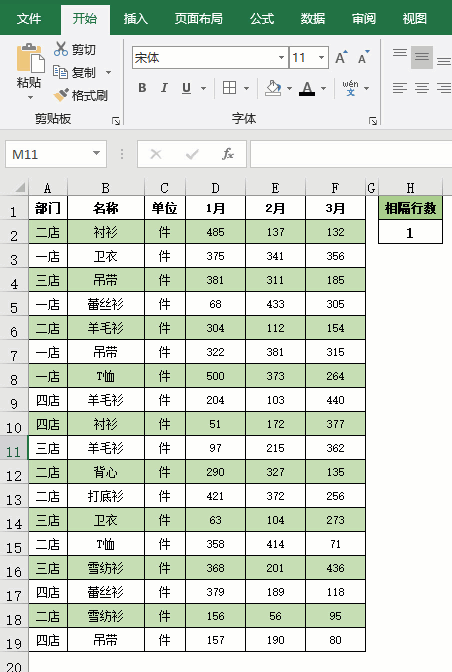Image resolution: width=452 pixels, height=672 pixels.
Task: Click cell H2 containing 1
Action: click(x=410, y=232)
